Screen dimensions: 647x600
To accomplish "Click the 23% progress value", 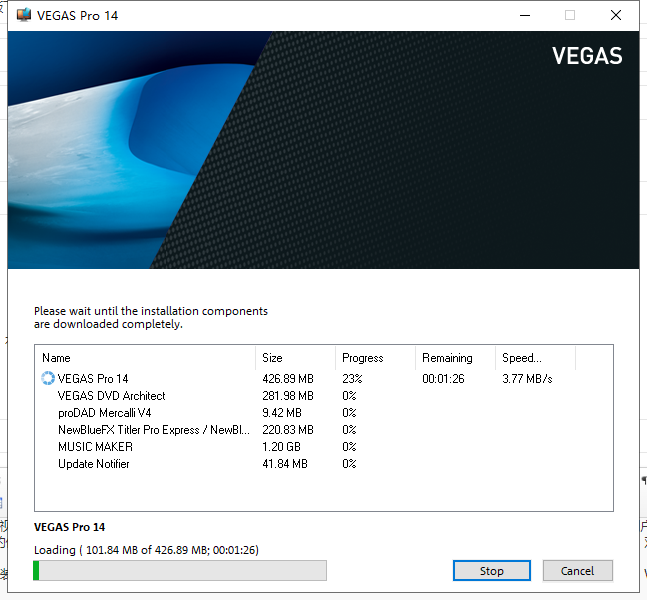I will point(352,378).
